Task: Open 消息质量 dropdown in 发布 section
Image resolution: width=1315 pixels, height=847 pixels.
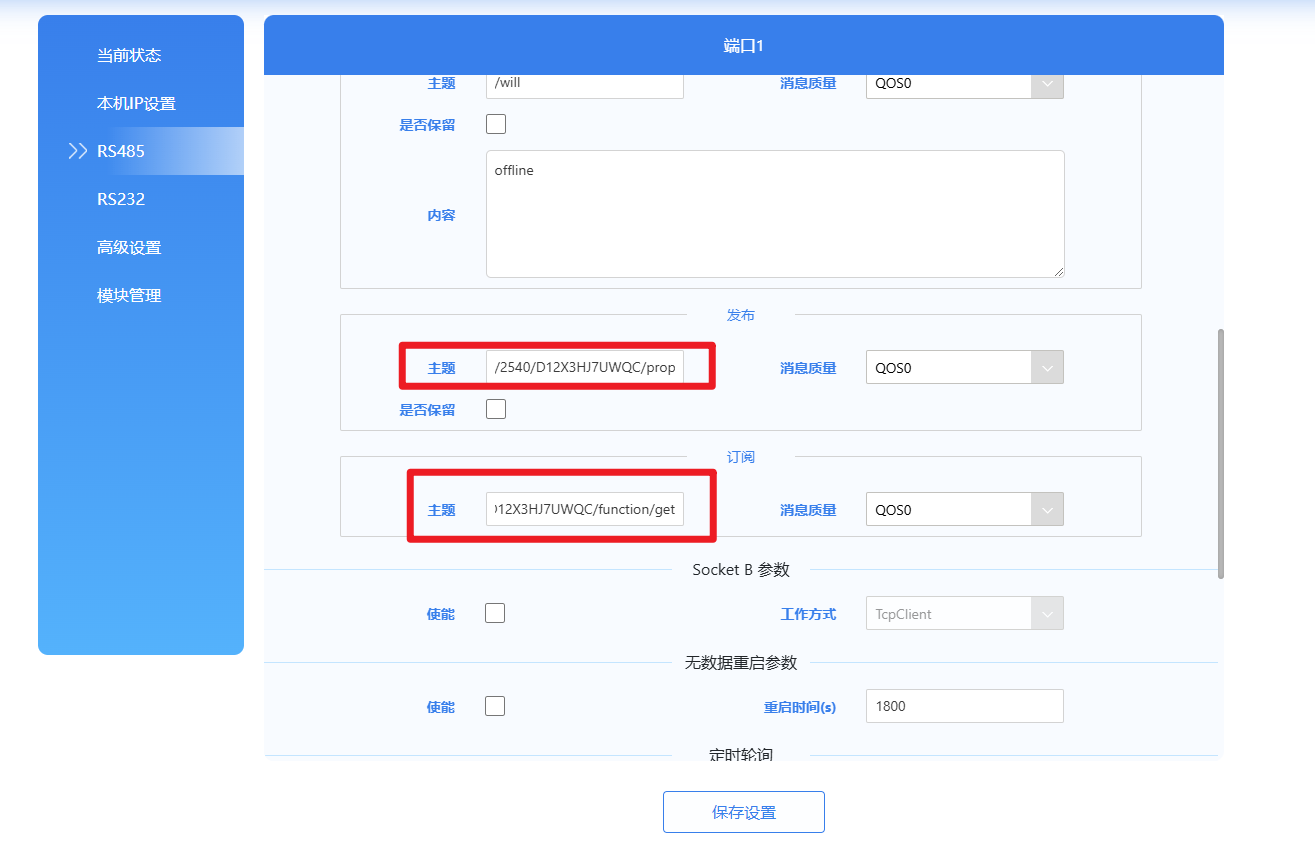Action: 964,367
